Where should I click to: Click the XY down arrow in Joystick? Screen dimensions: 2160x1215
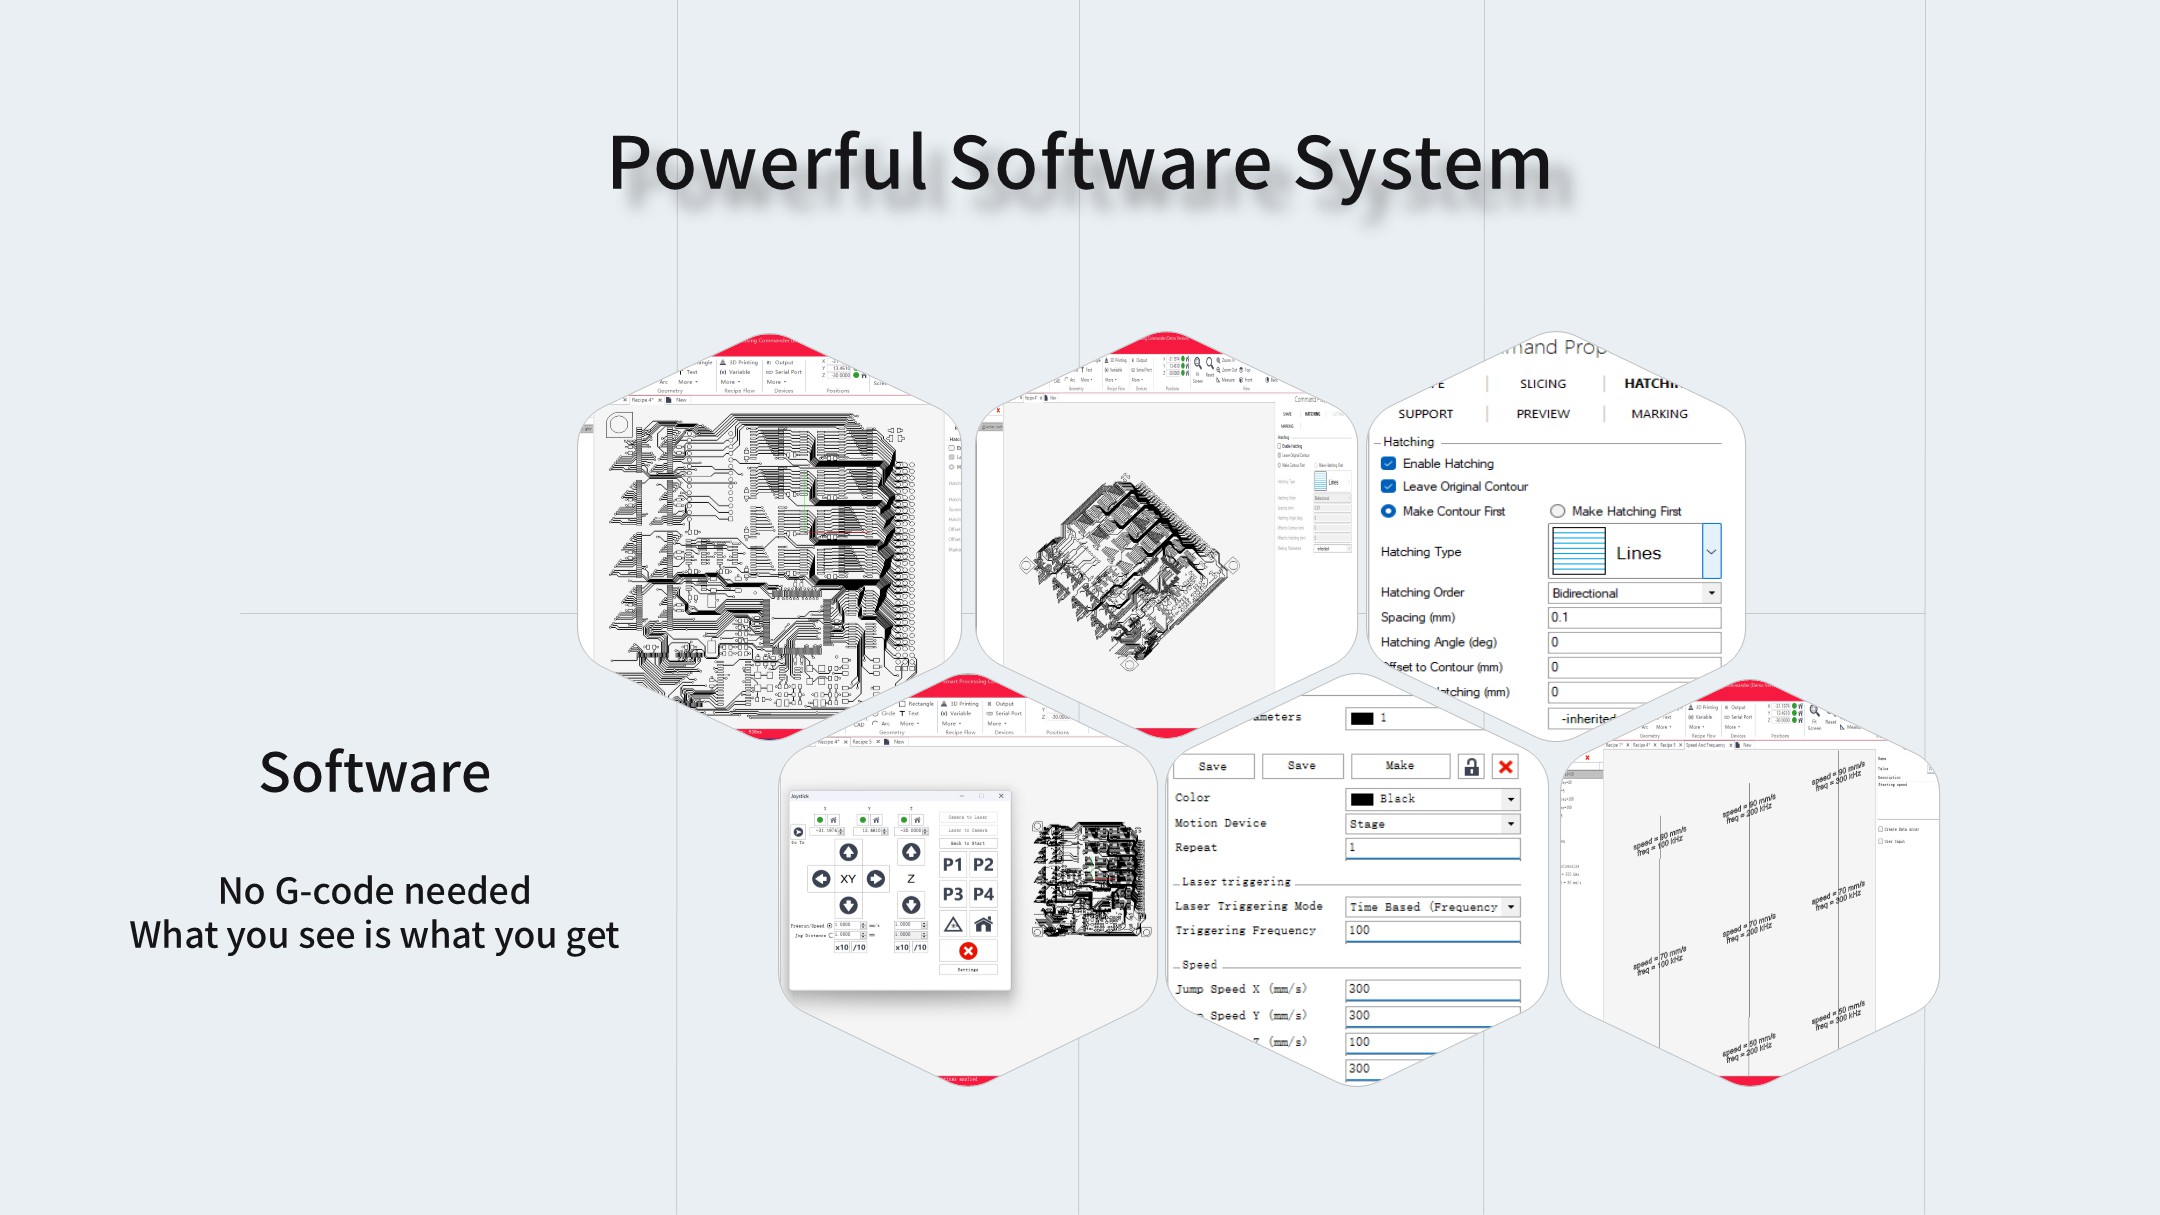click(x=848, y=905)
